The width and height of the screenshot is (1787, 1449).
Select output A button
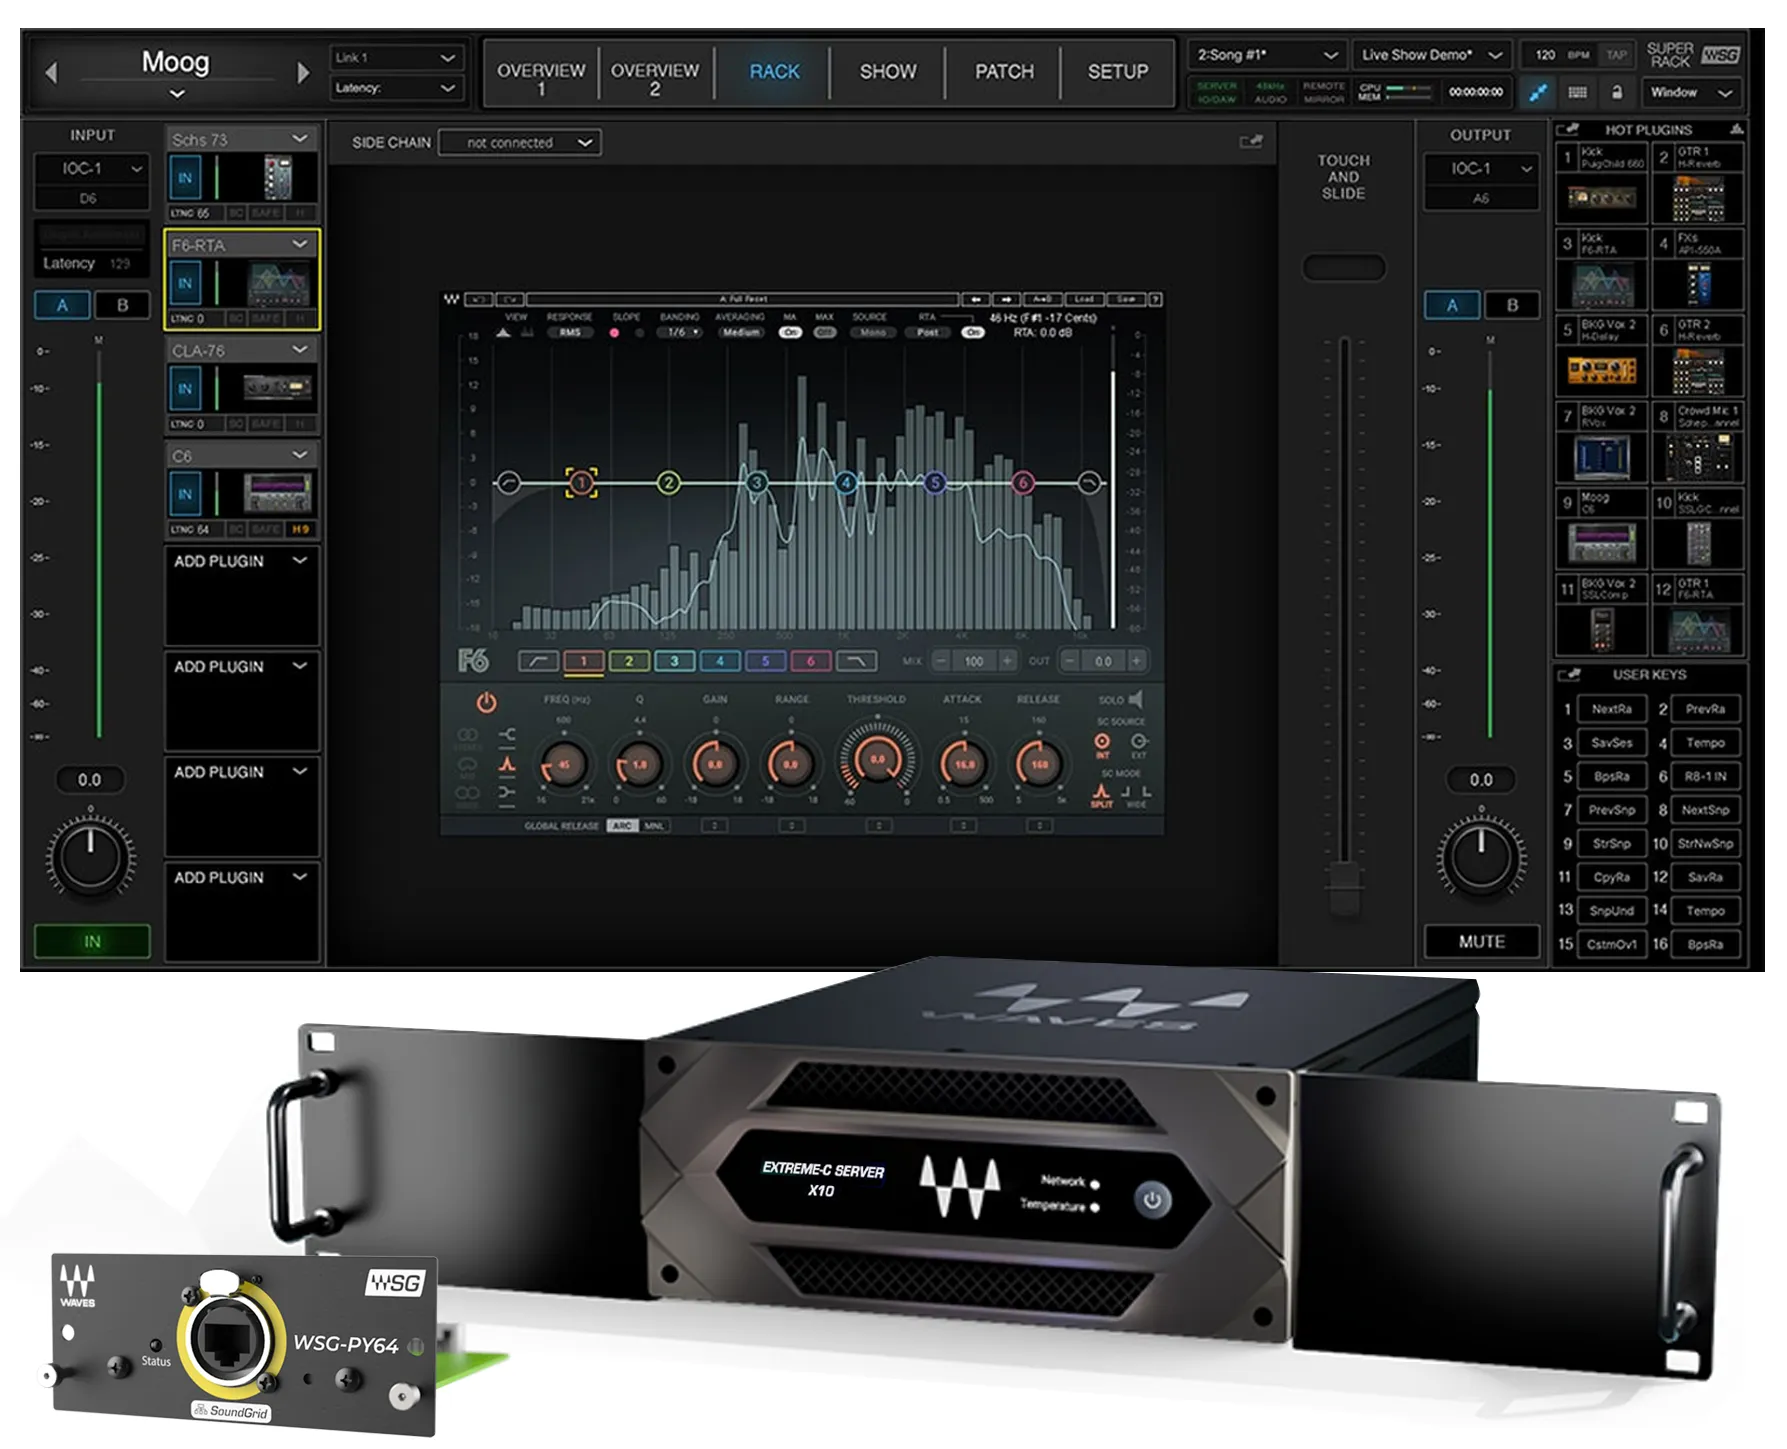coord(1451,305)
